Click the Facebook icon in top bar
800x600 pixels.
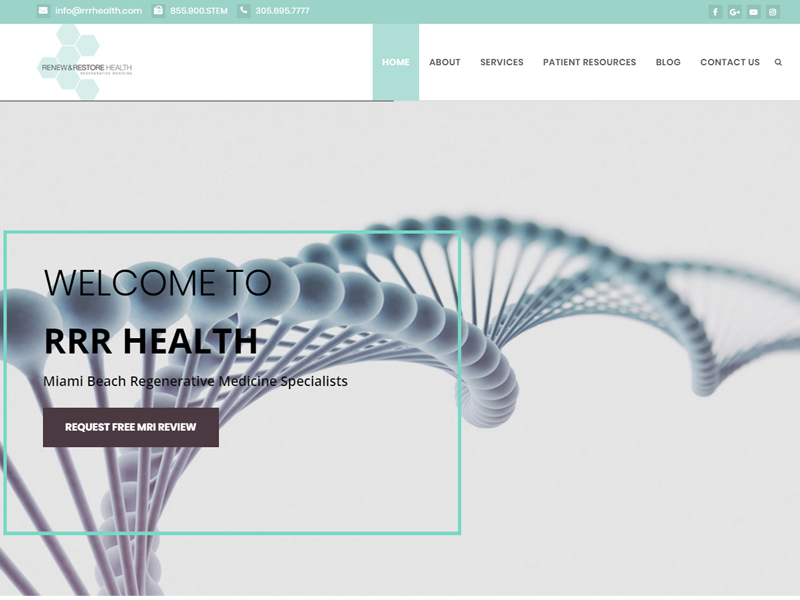click(x=715, y=12)
